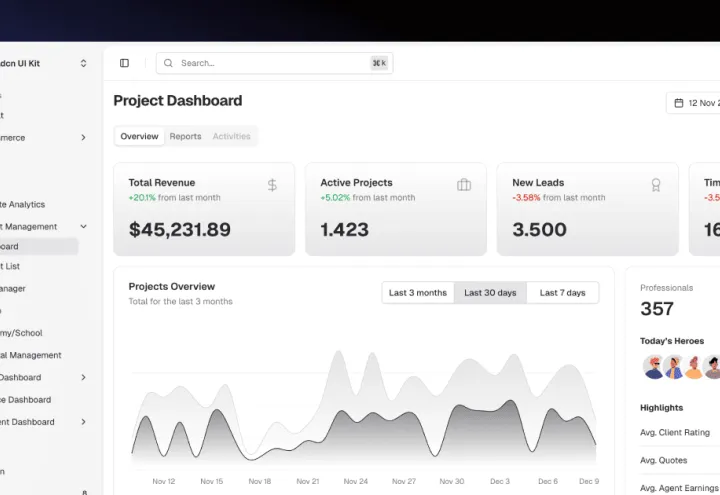Select the Last 7 days range

[562, 292]
